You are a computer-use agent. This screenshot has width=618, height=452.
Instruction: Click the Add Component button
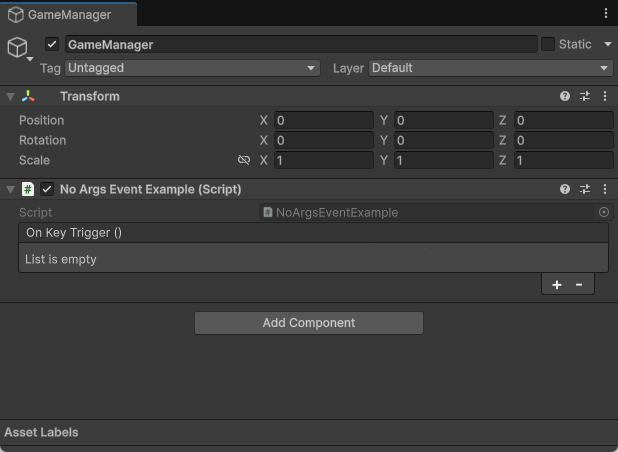pos(308,323)
